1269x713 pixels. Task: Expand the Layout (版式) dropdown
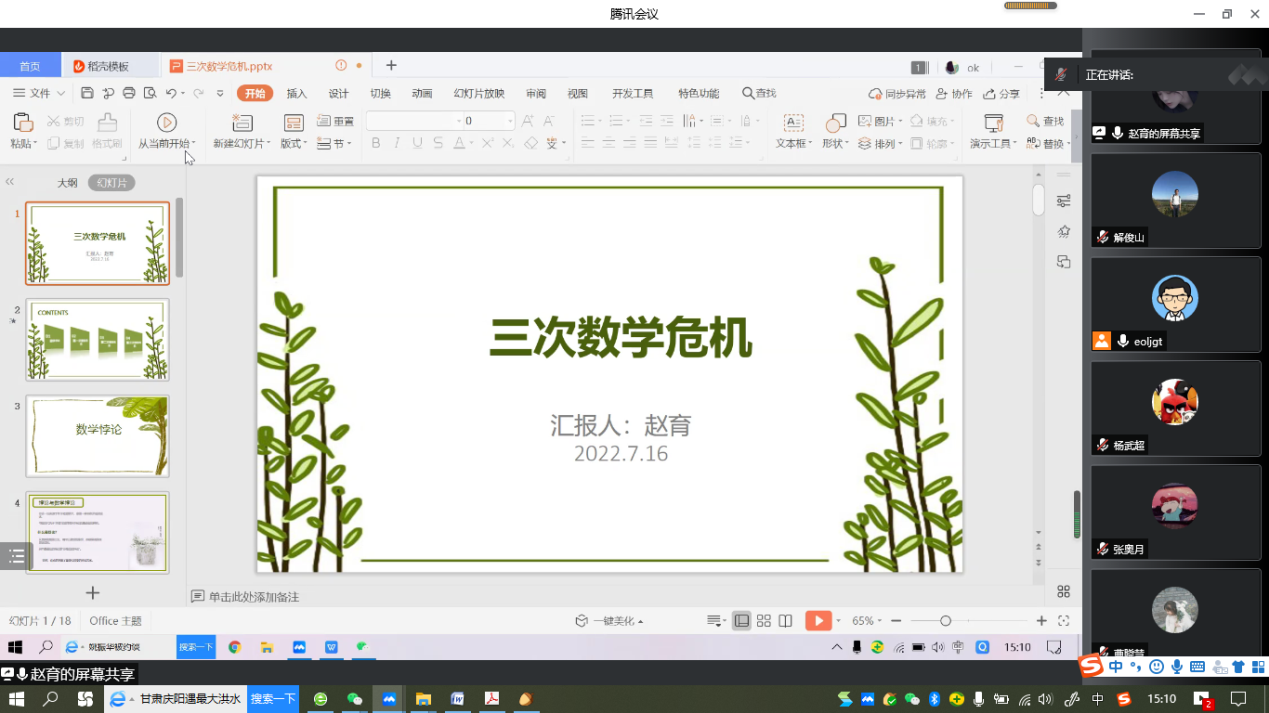[294, 143]
